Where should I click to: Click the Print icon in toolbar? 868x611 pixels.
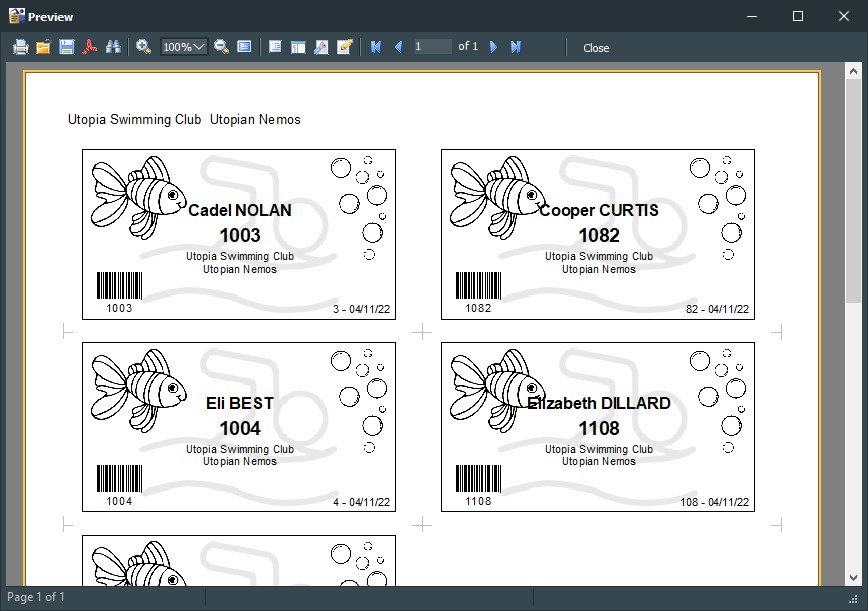click(x=20, y=47)
